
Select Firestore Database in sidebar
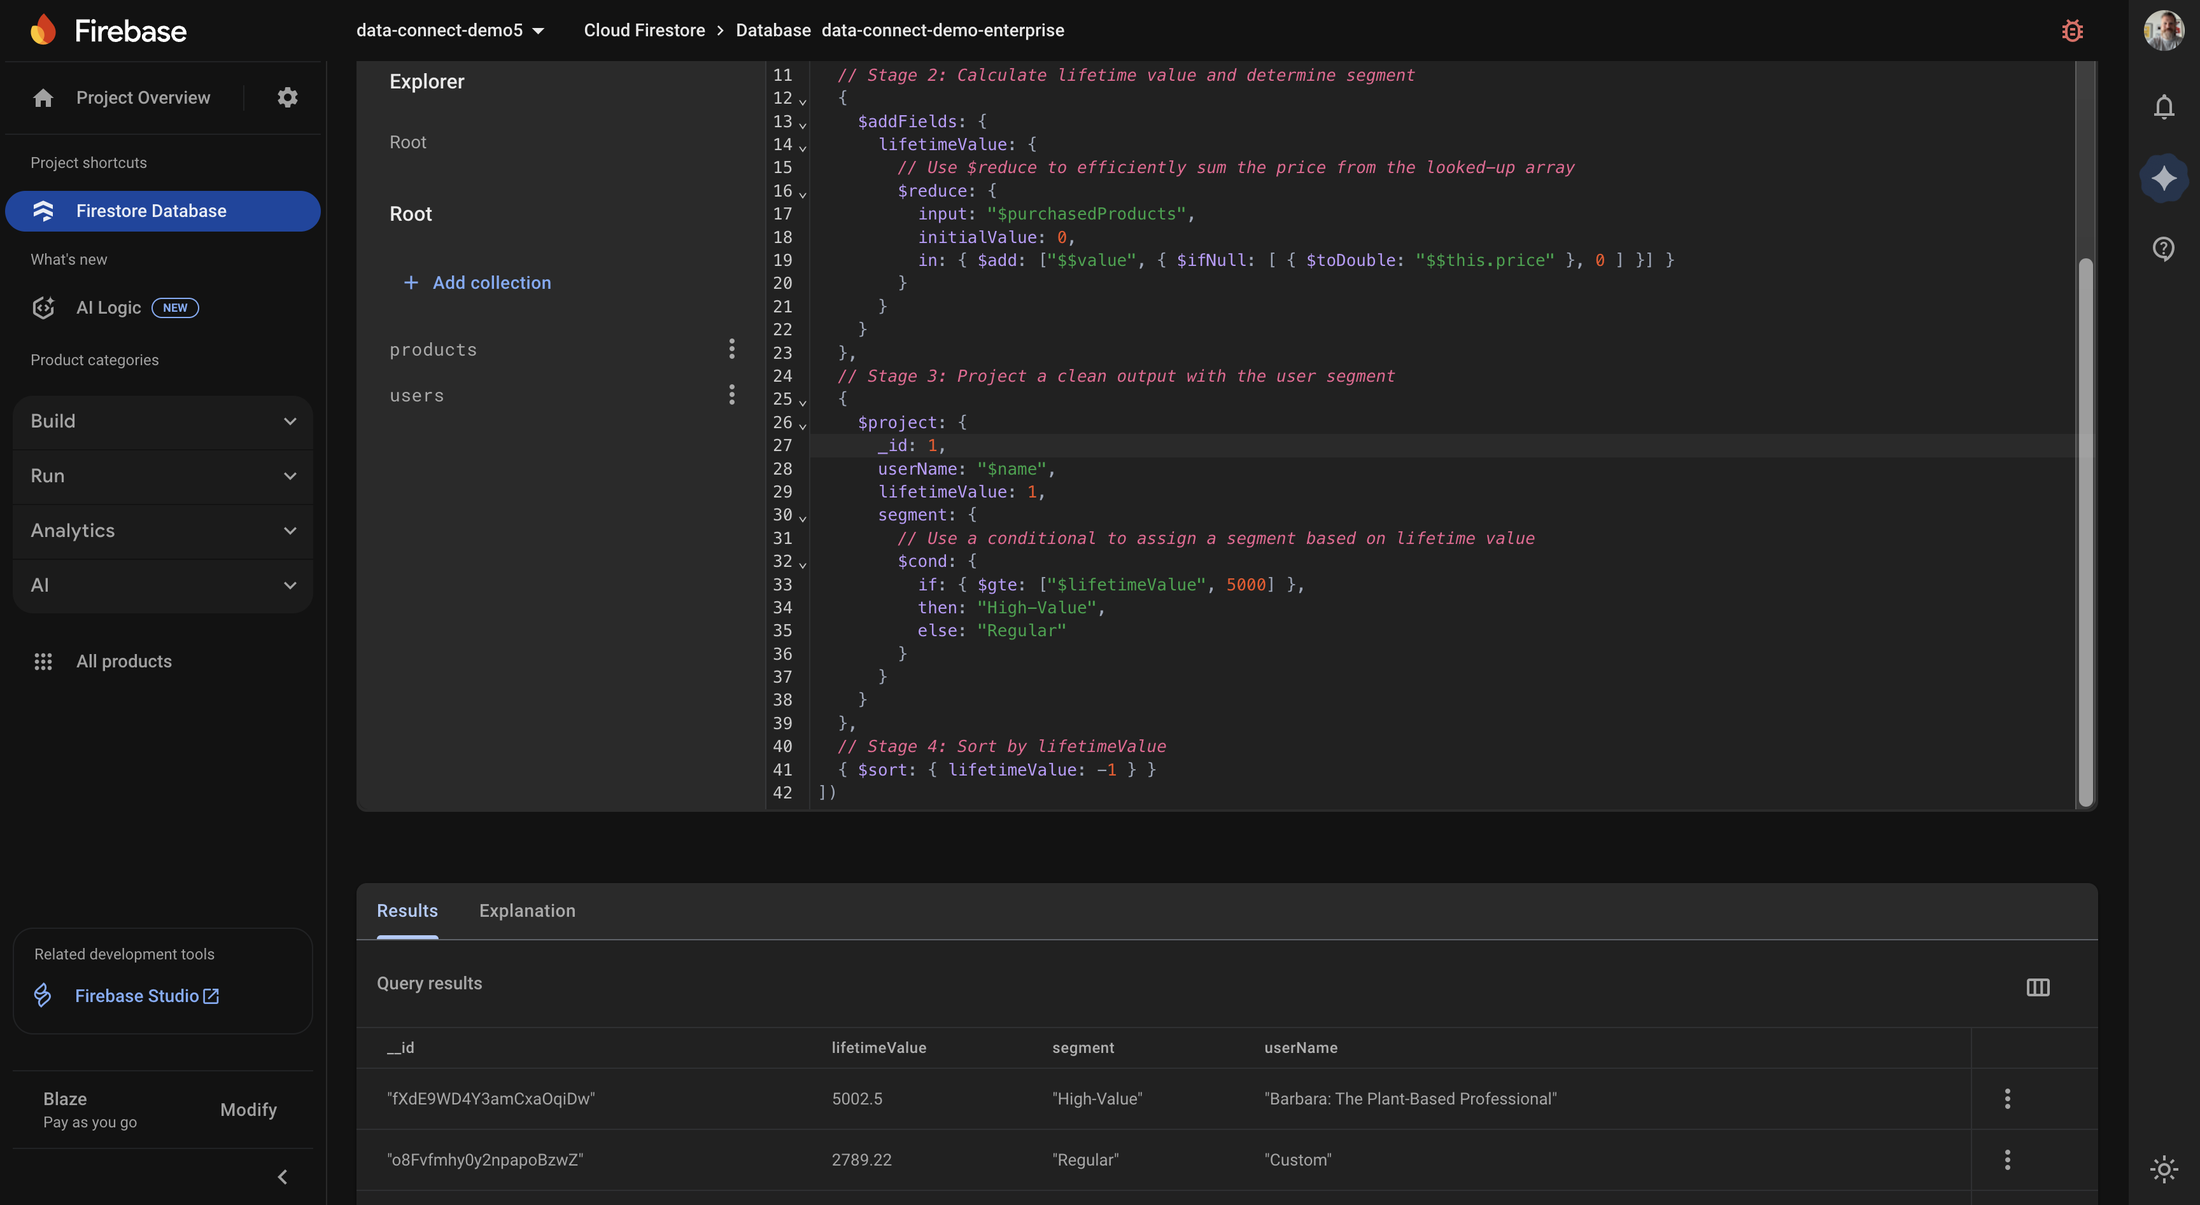[163, 211]
